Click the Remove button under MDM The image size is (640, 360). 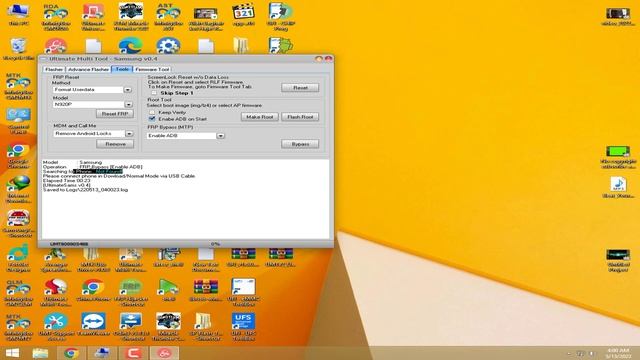[115, 144]
